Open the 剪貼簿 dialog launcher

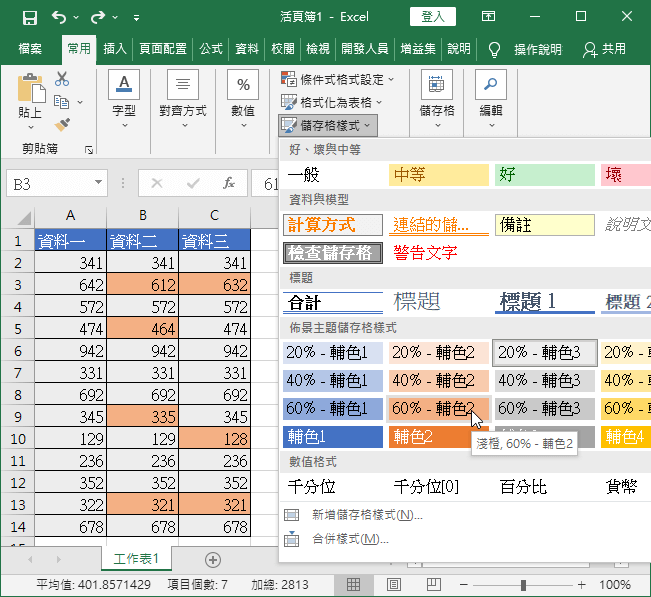tap(88, 150)
